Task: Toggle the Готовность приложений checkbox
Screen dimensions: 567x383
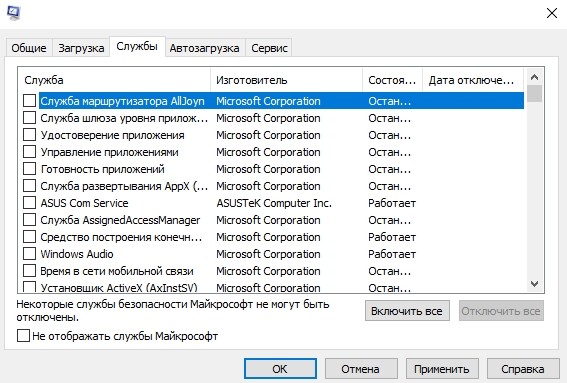Action: tap(29, 169)
